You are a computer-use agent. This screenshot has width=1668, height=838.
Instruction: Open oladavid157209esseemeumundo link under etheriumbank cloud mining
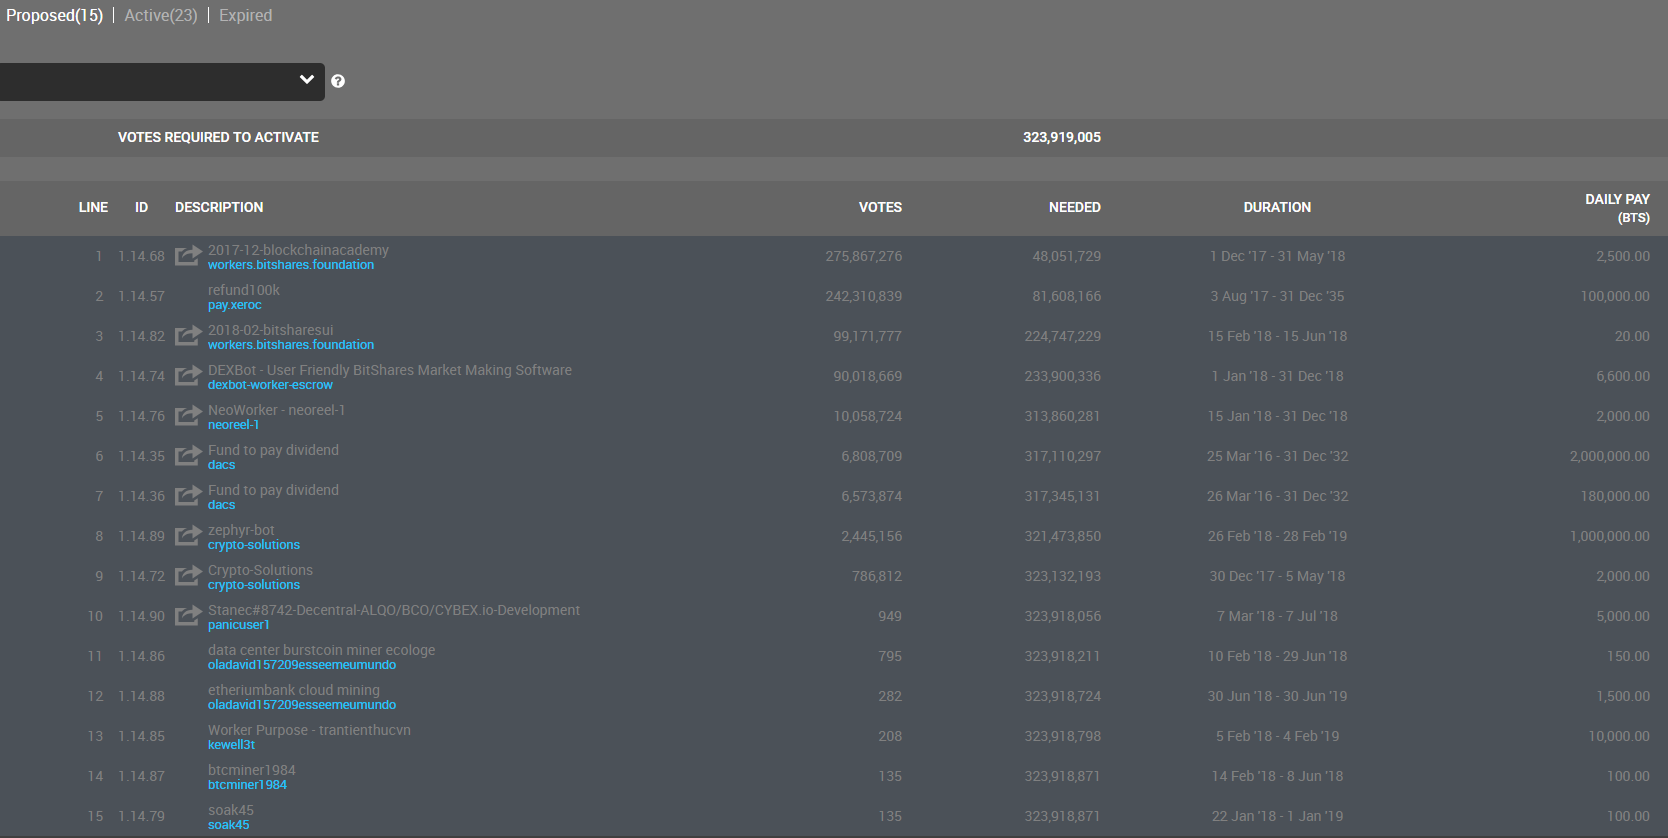tap(302, 705)
